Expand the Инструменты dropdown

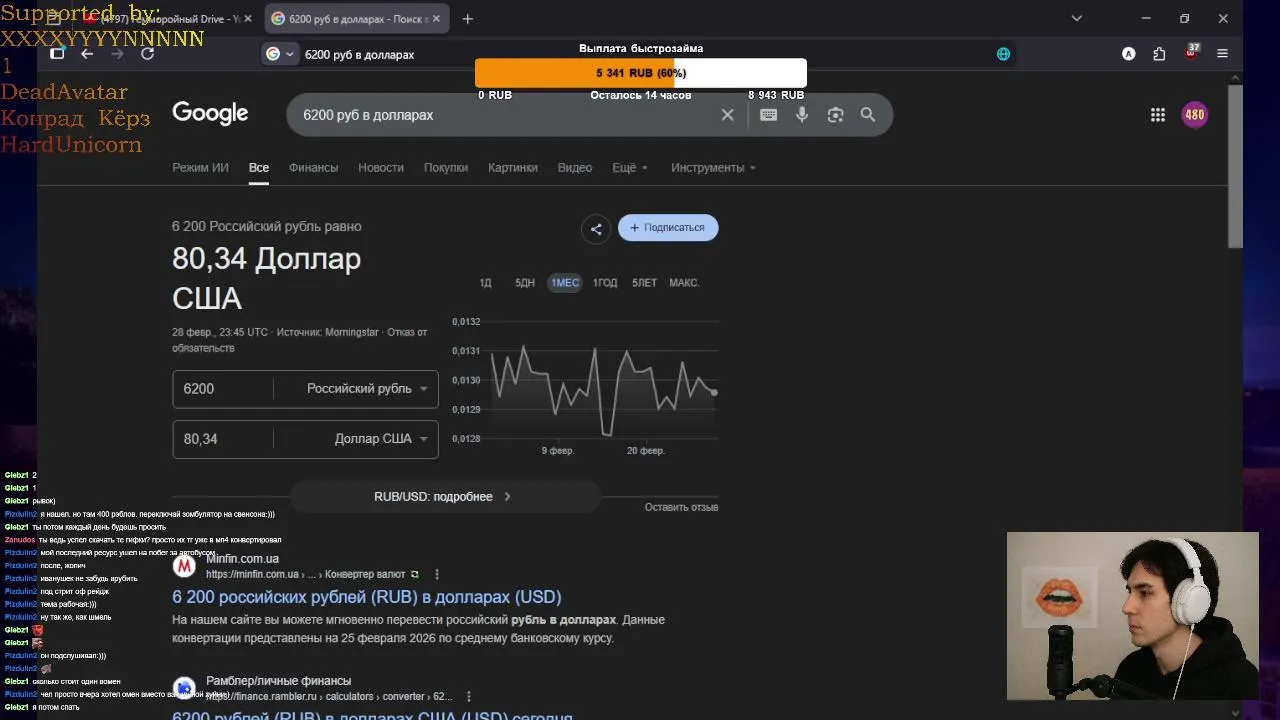(x=713, y=168)
